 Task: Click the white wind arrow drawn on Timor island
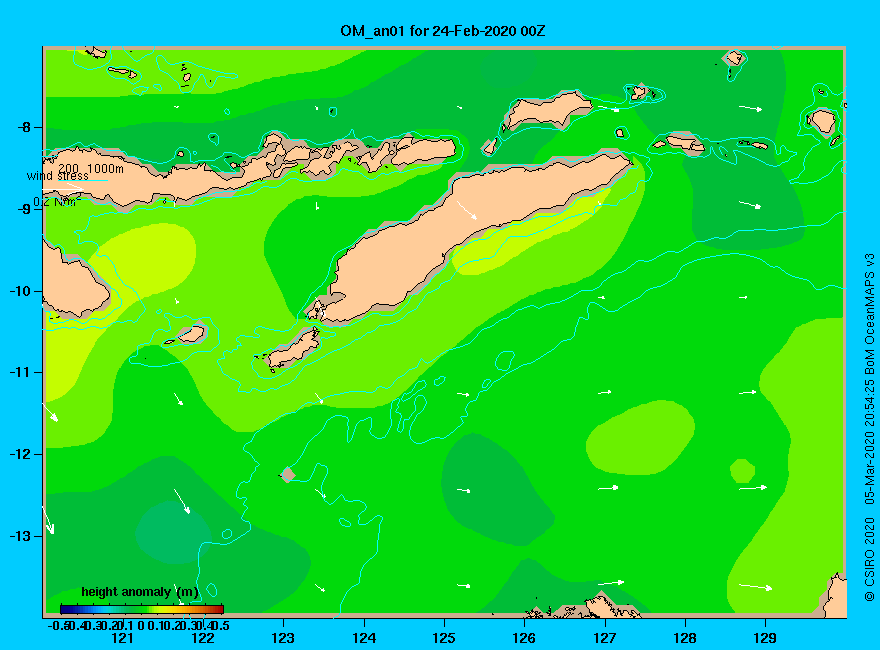(x=467, y=209)
